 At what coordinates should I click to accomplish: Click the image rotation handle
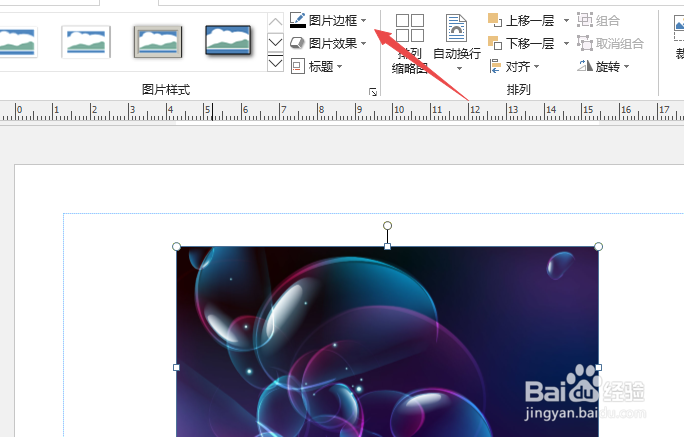(x=387, y=225)
